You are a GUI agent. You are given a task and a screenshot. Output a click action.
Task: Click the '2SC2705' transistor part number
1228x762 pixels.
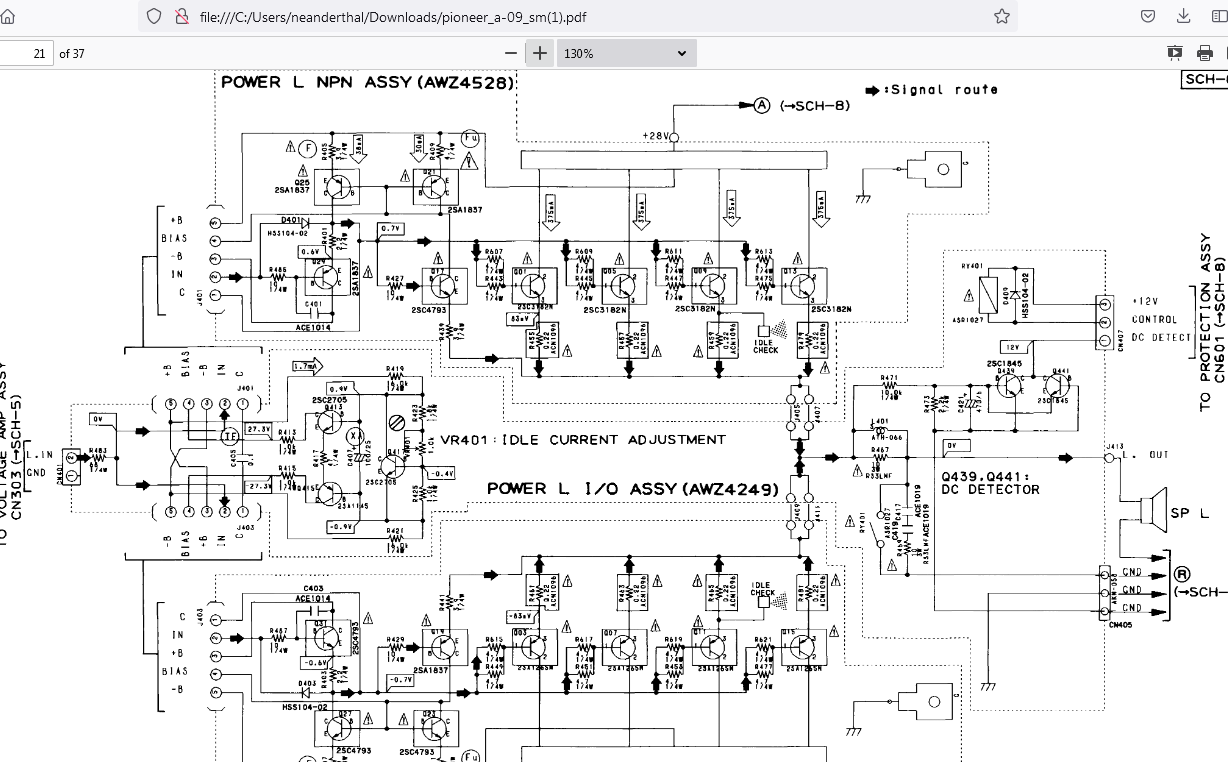(x=329, y=400)
